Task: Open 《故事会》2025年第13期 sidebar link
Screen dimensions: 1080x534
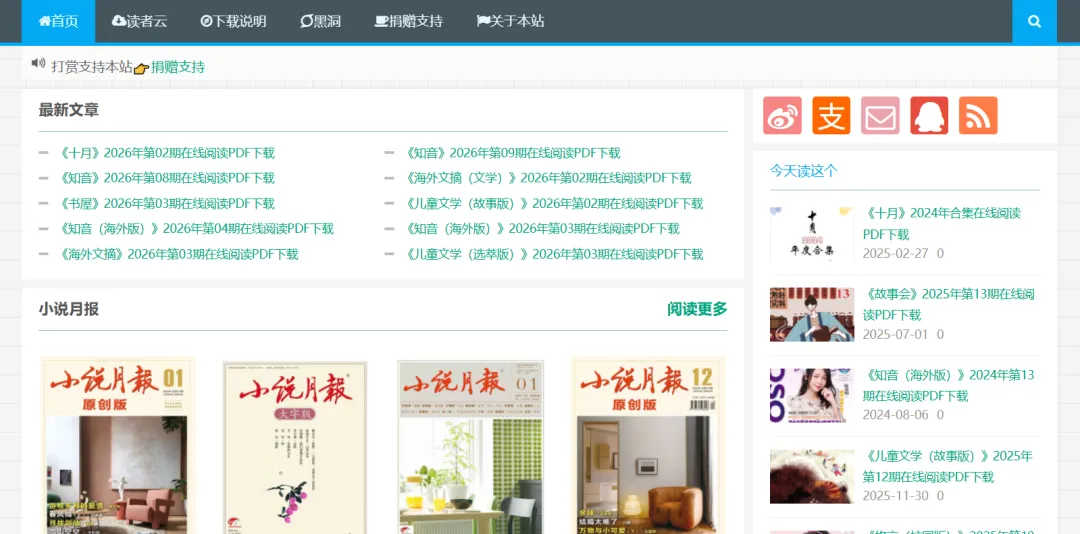Action: tap(948, 304)
